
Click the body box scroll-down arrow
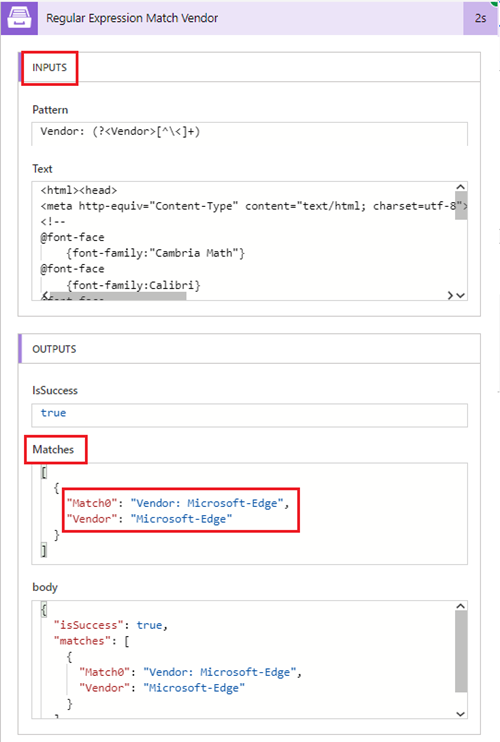click(461, 714)
